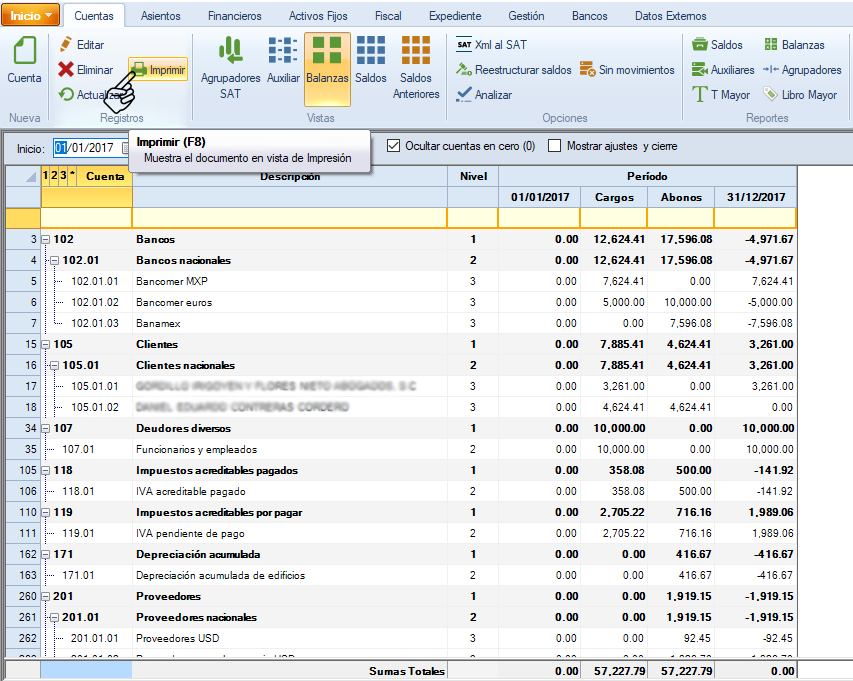
Task: Open the Activos Fijos tab
Action: (318, 16)
